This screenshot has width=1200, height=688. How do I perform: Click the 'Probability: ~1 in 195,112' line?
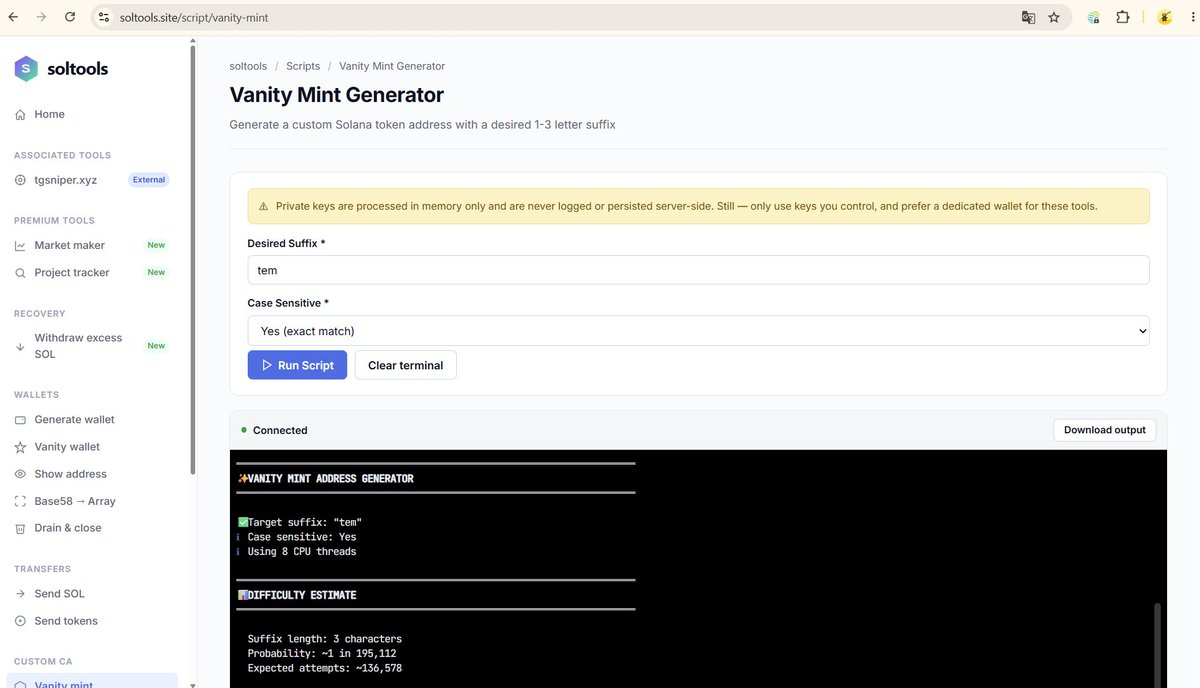pyautogui.click(x=322, y=653)
